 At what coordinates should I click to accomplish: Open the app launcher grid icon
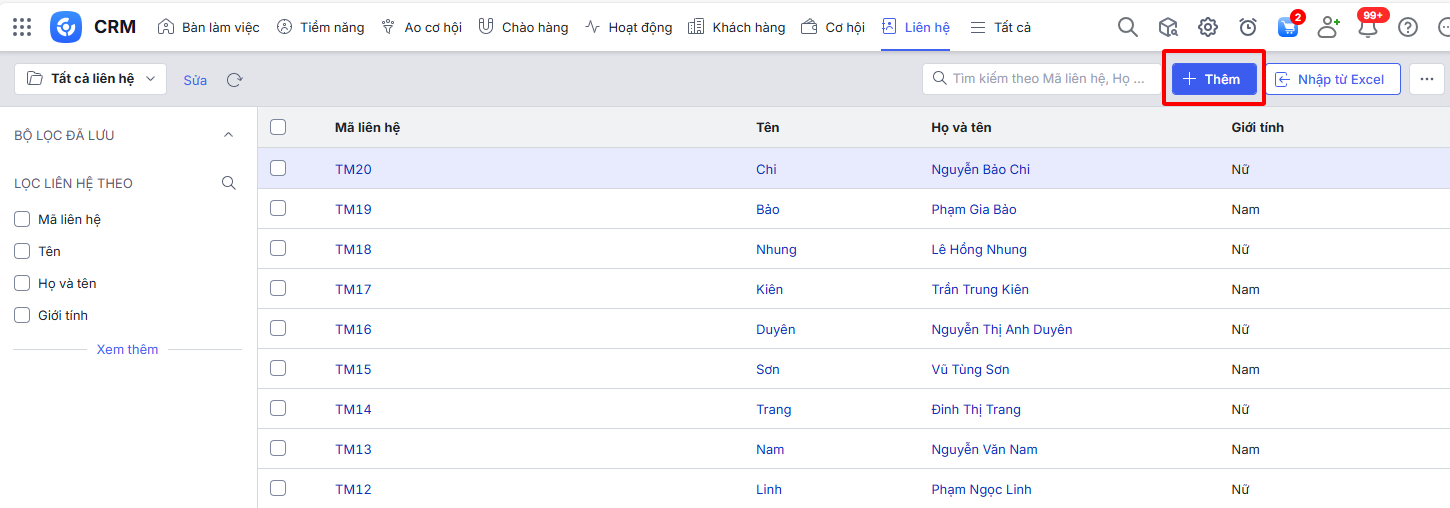22,27
